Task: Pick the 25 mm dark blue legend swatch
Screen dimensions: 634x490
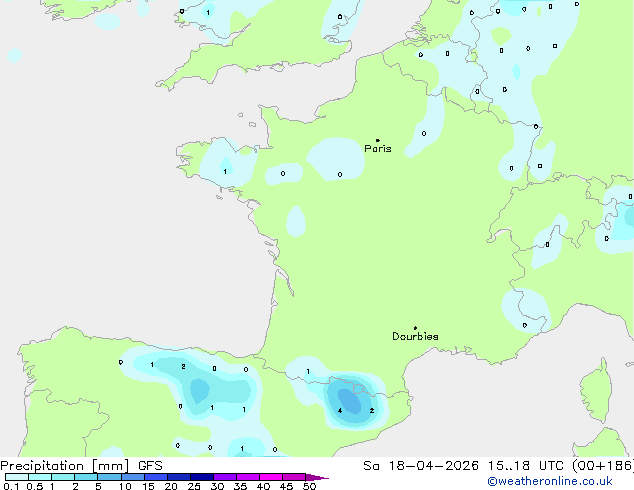Action: [201, 477]
